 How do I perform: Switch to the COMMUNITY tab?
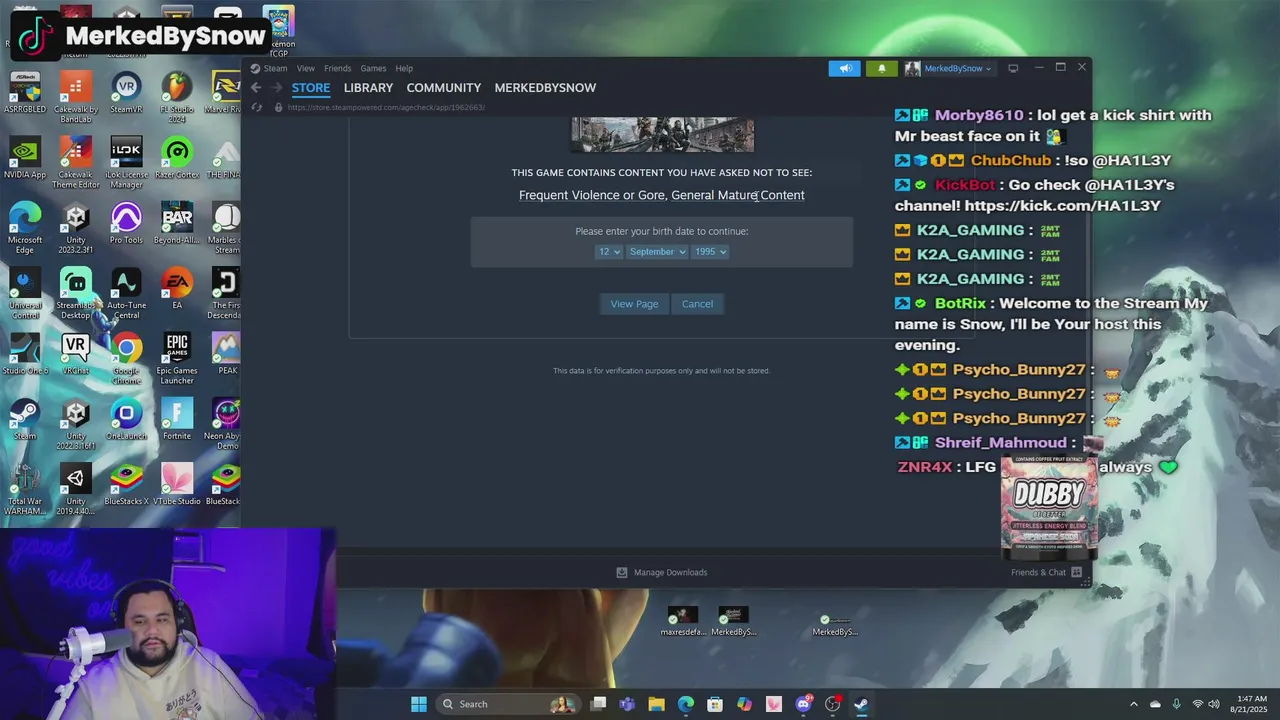click(x=443, y=88)
